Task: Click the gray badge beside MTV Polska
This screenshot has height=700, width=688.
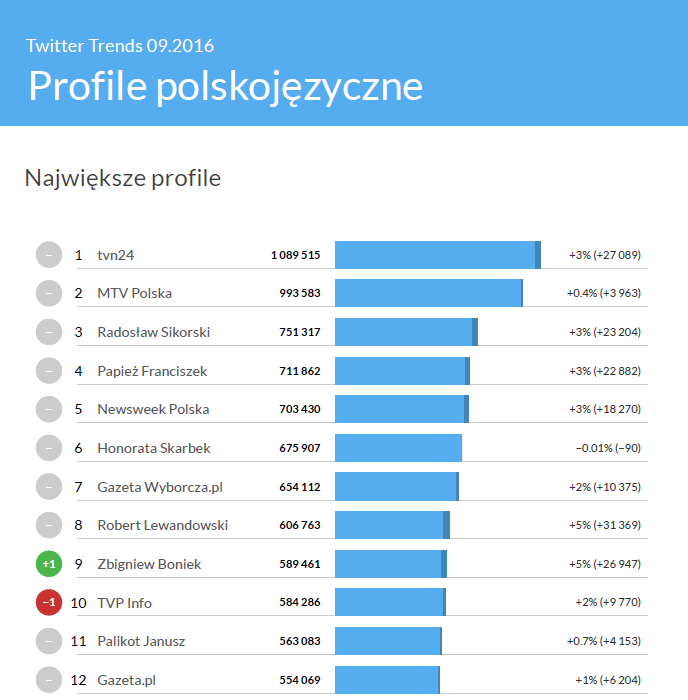Action: coord(48,293)
